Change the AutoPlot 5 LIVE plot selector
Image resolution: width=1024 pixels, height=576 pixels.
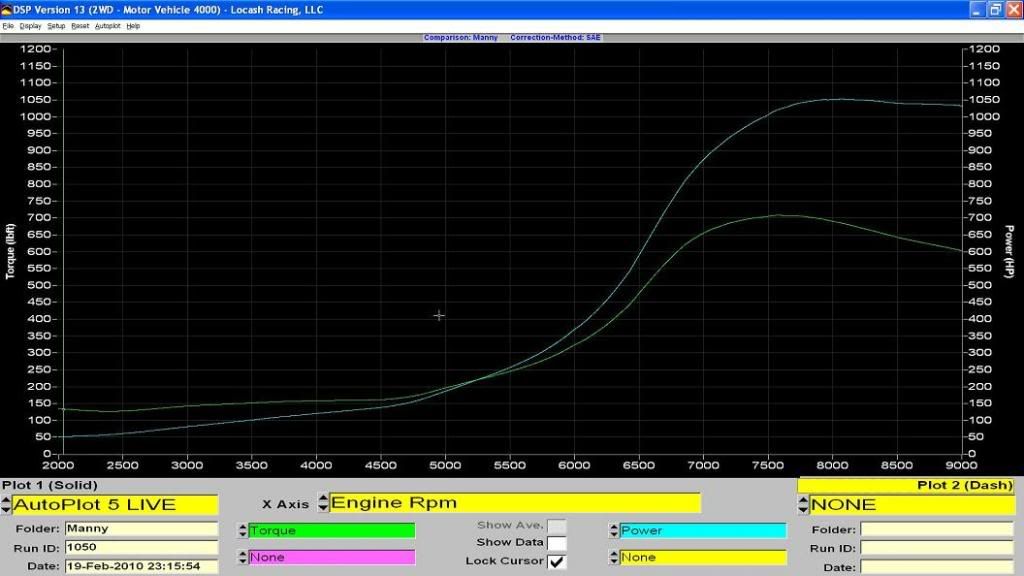pos(6,505)
